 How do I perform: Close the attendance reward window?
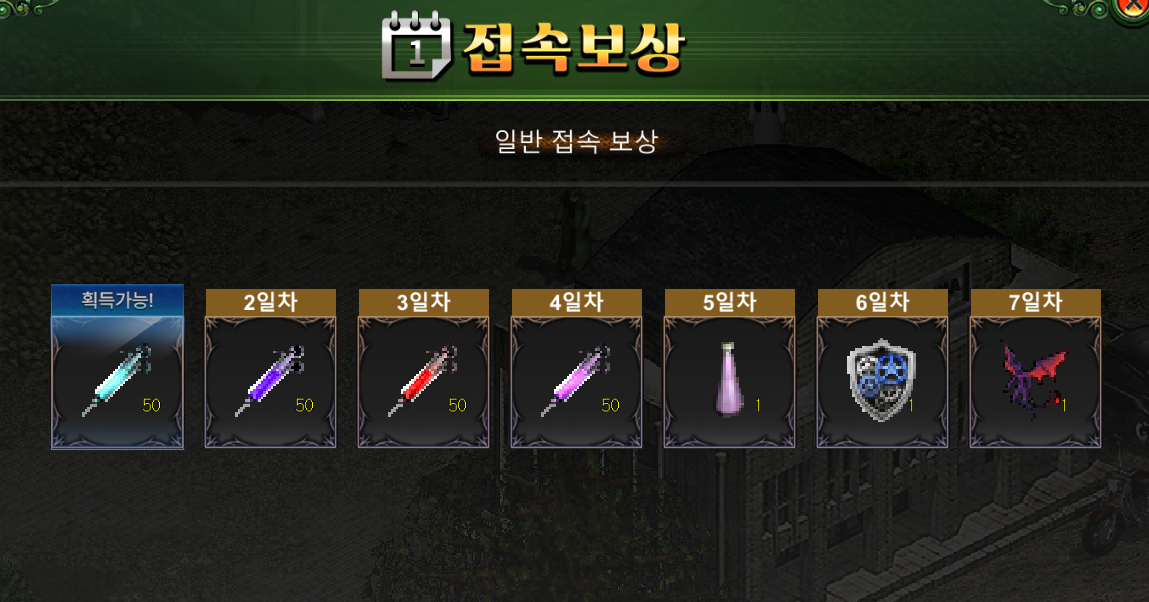coord(1134,9)
